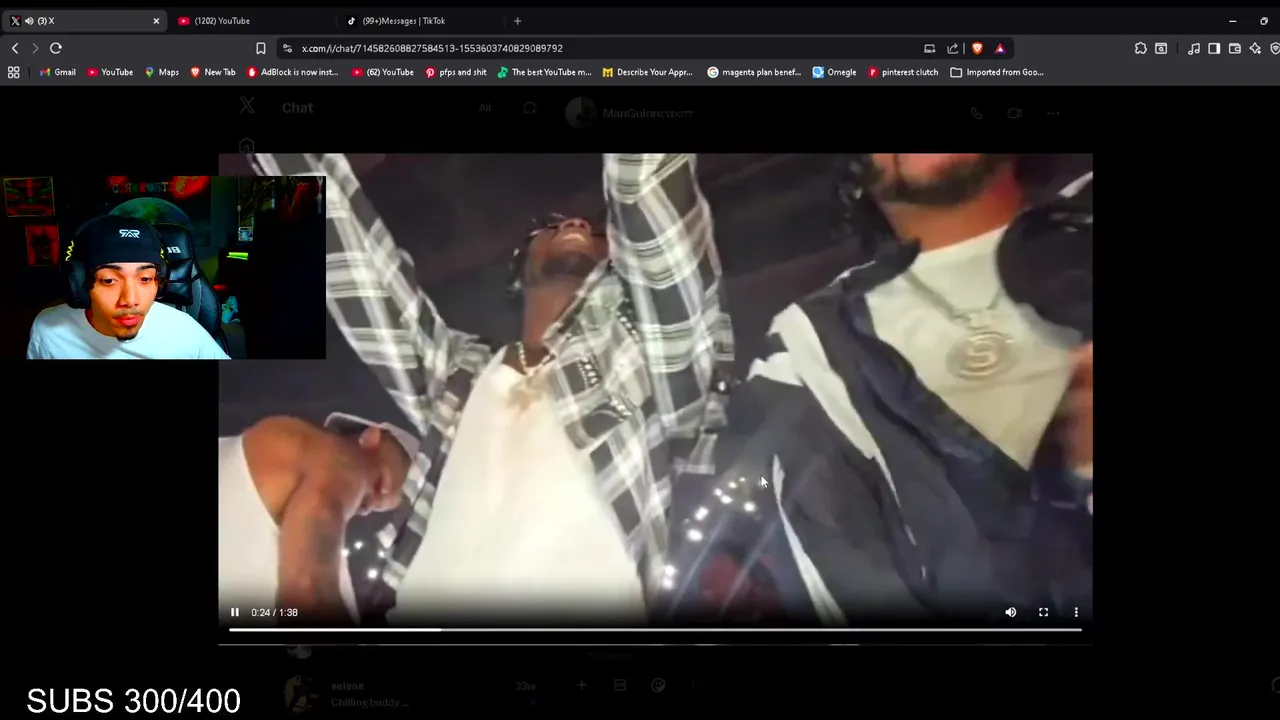This screenshot has height=720, width=1280.
Task: Open the New Tab bookmark
Action: [212, 72]
